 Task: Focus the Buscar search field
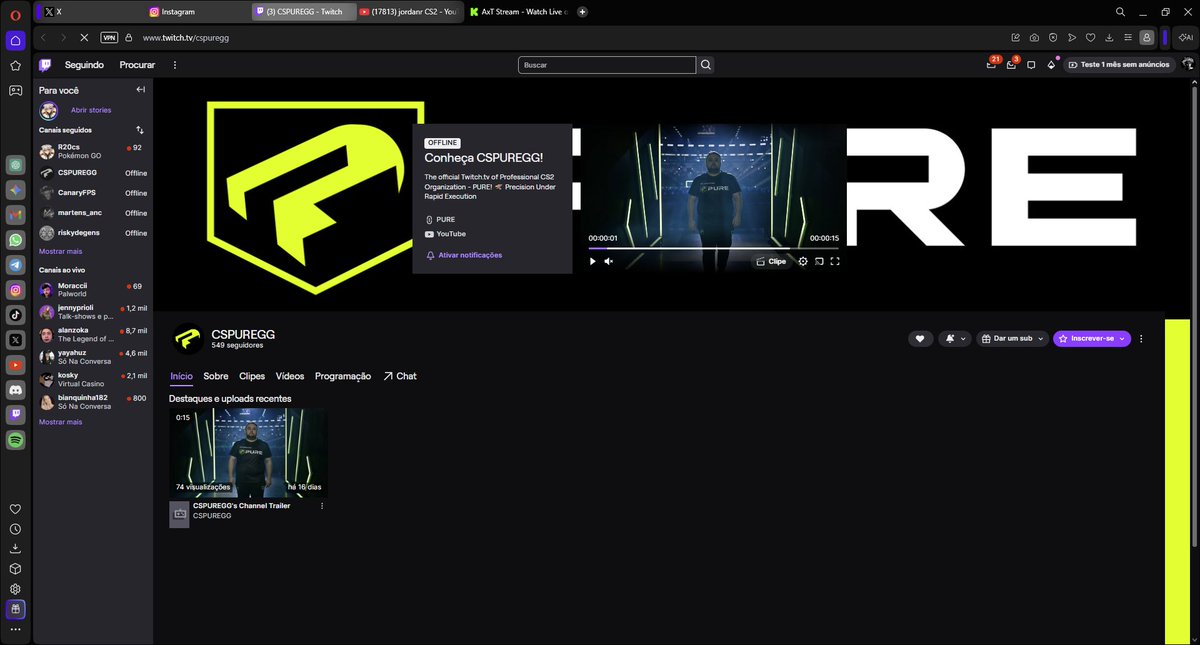pos(607,65)
